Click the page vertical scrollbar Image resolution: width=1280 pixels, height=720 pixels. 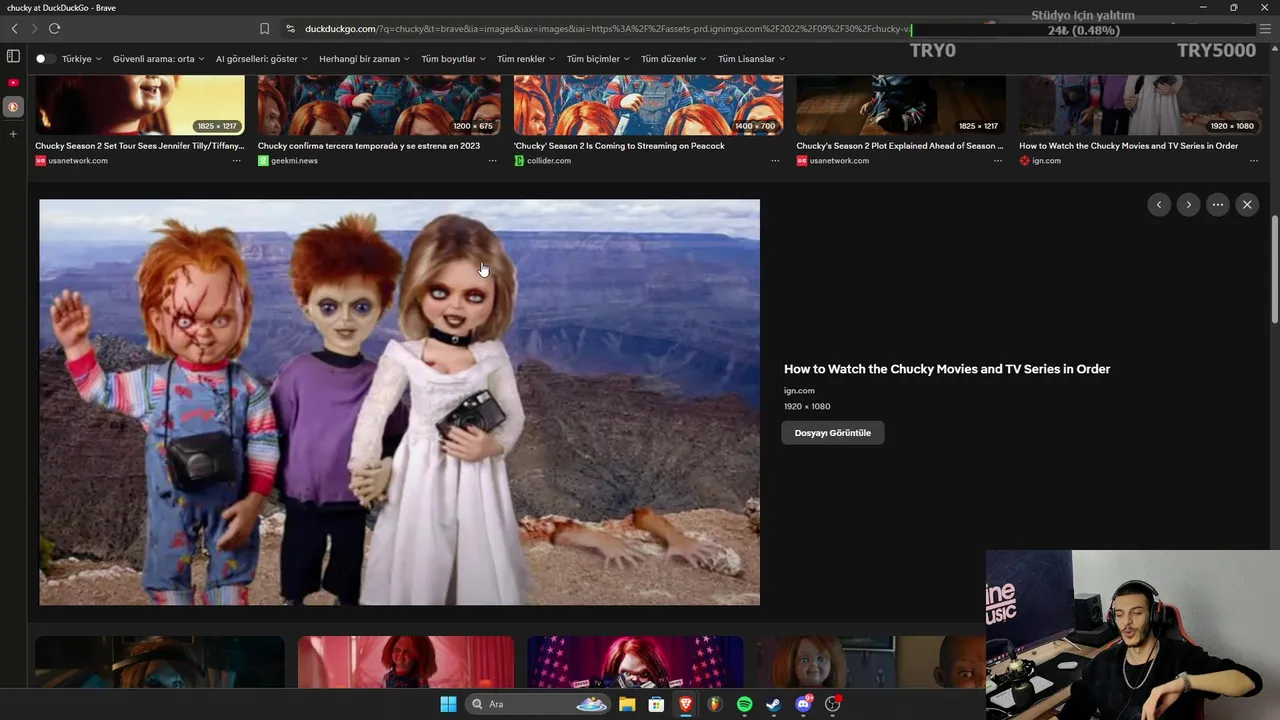pos(1275,270)
